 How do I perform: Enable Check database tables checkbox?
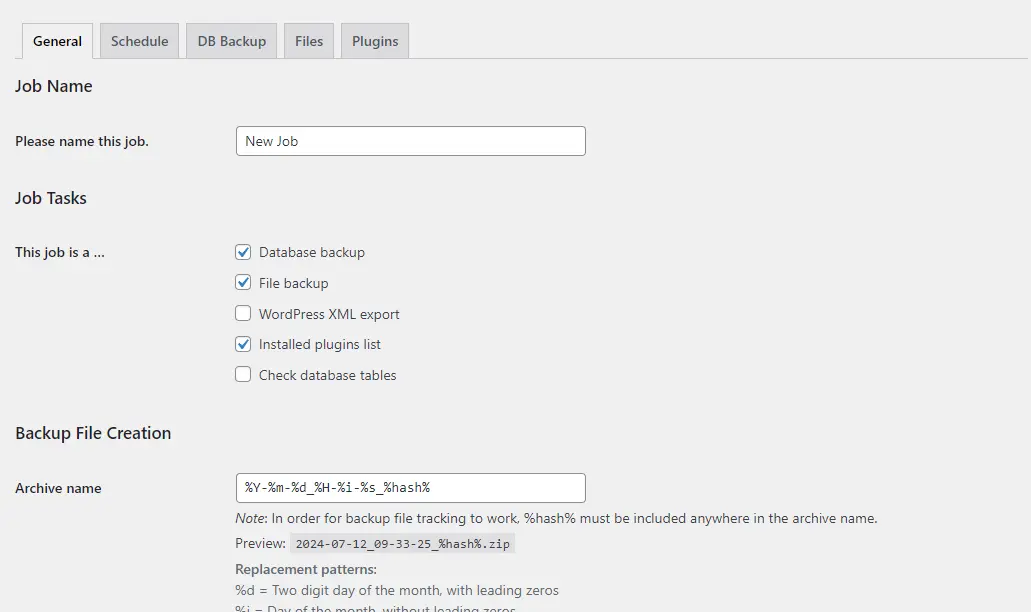(243, 375)
